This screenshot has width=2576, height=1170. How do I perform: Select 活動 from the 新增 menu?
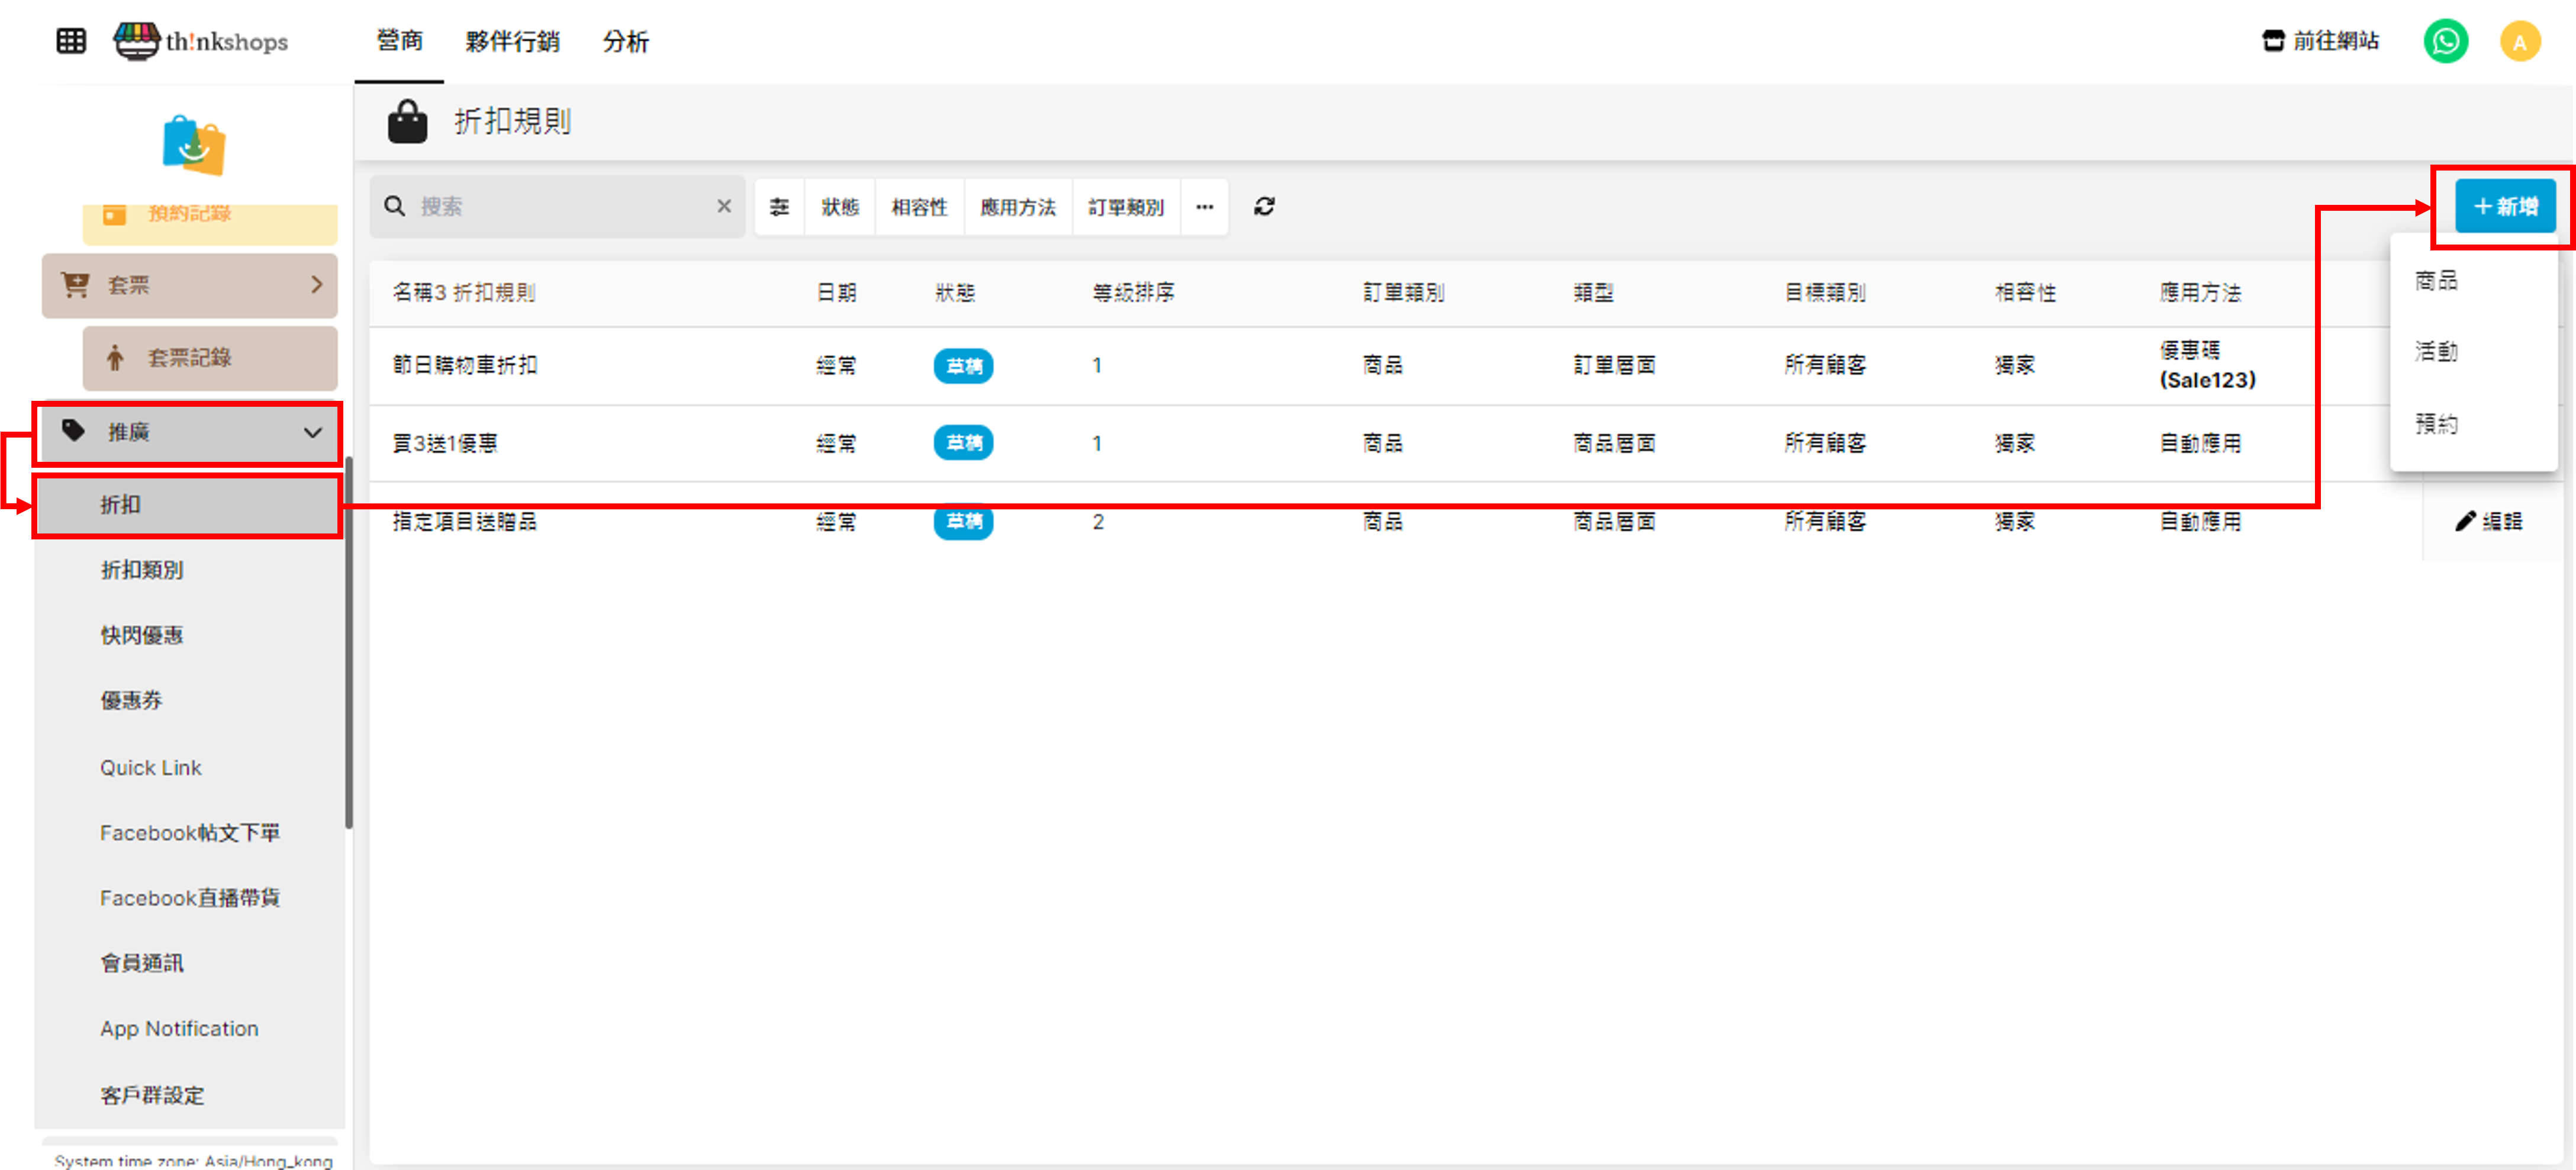click(2436, 351)
